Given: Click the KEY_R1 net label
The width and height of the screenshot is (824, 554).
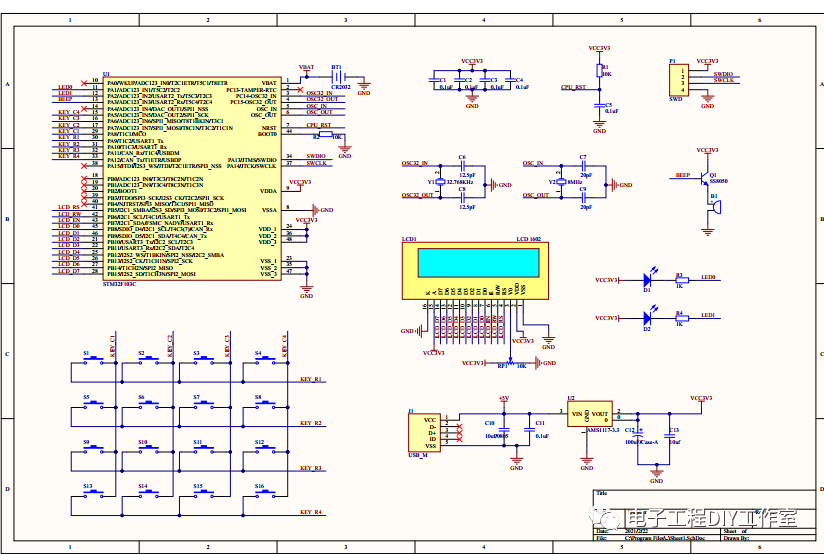Looking at the screenshot, I should (x=311, y=379).
